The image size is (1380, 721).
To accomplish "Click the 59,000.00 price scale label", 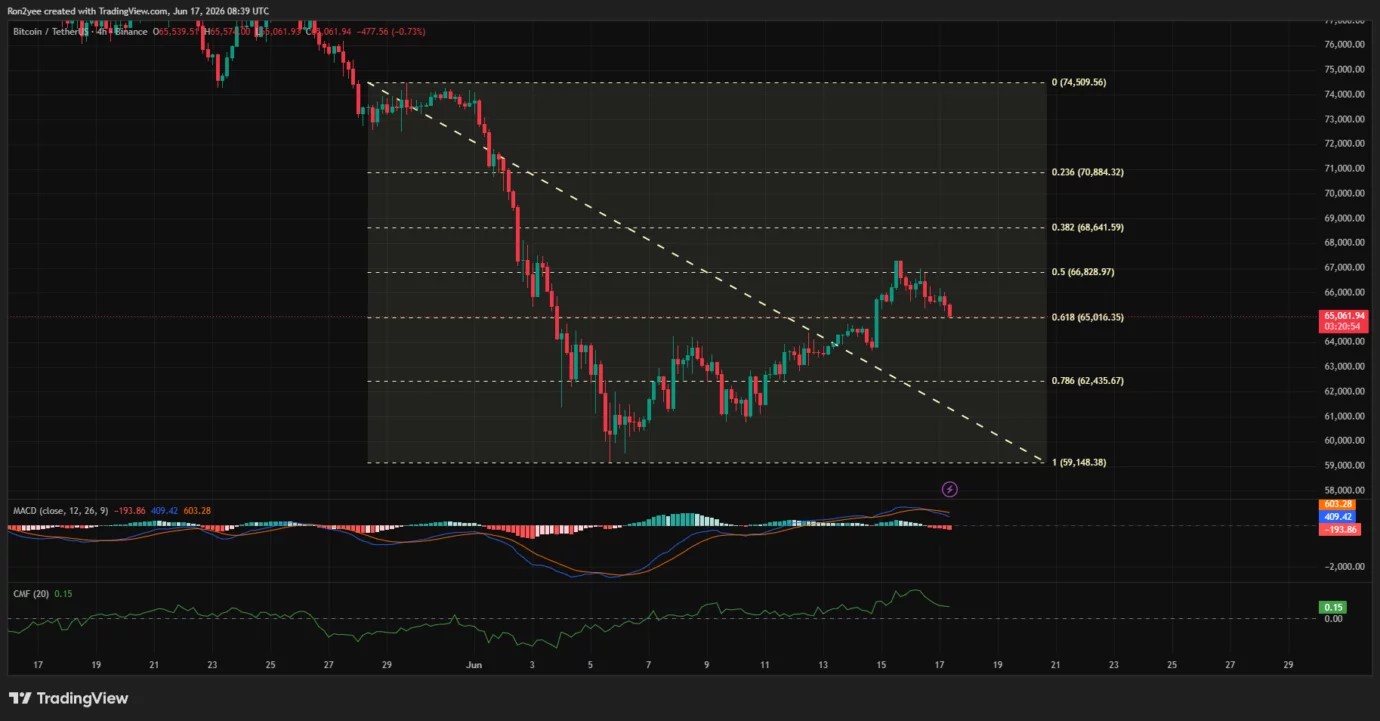I will point(1344,466).
